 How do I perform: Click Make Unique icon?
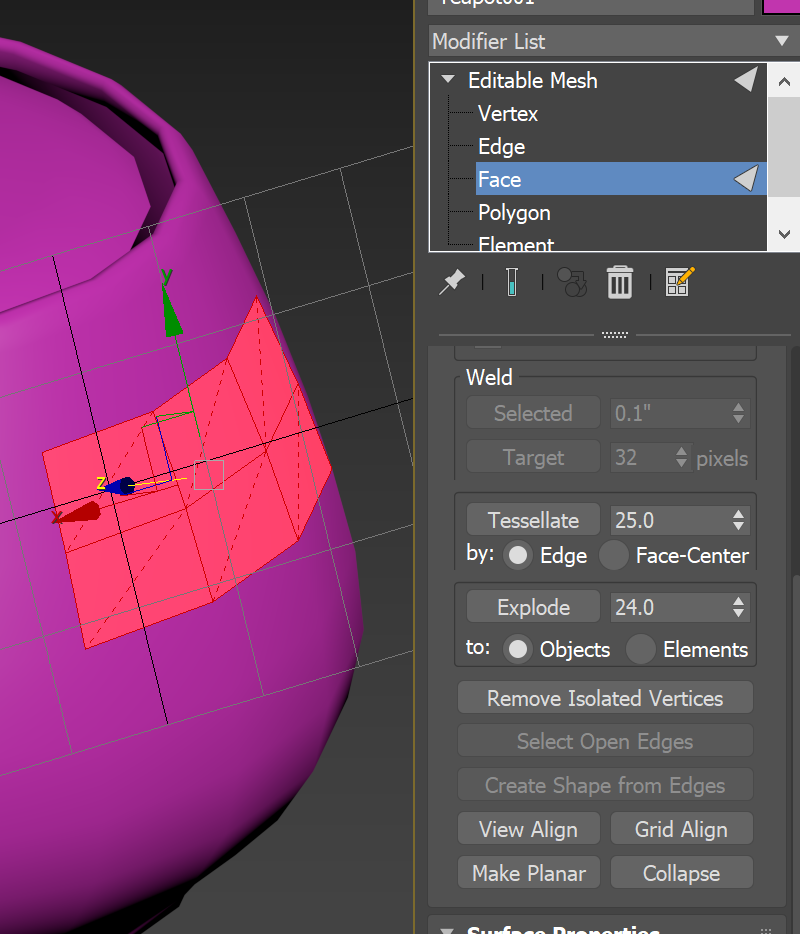pos(572,282)
